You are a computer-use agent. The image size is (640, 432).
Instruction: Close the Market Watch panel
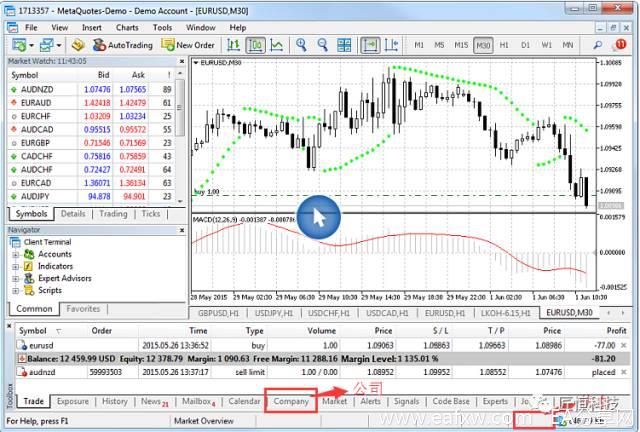coord(182,61)
